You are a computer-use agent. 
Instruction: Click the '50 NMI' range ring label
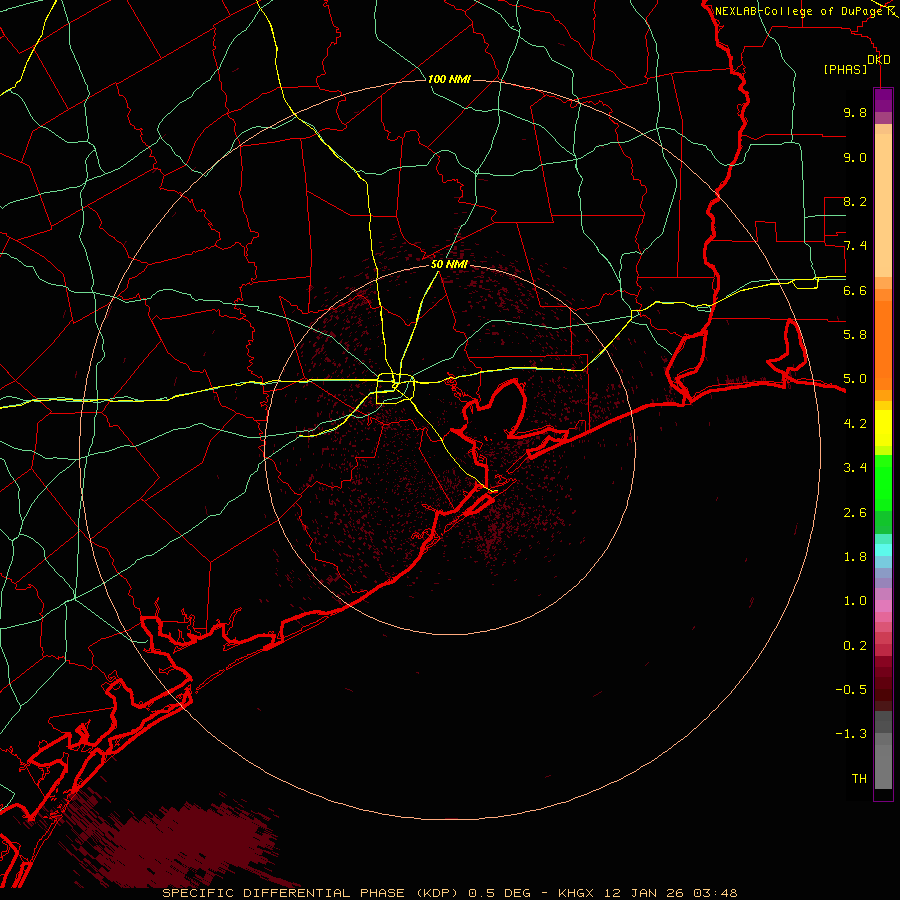pos(449,264)
